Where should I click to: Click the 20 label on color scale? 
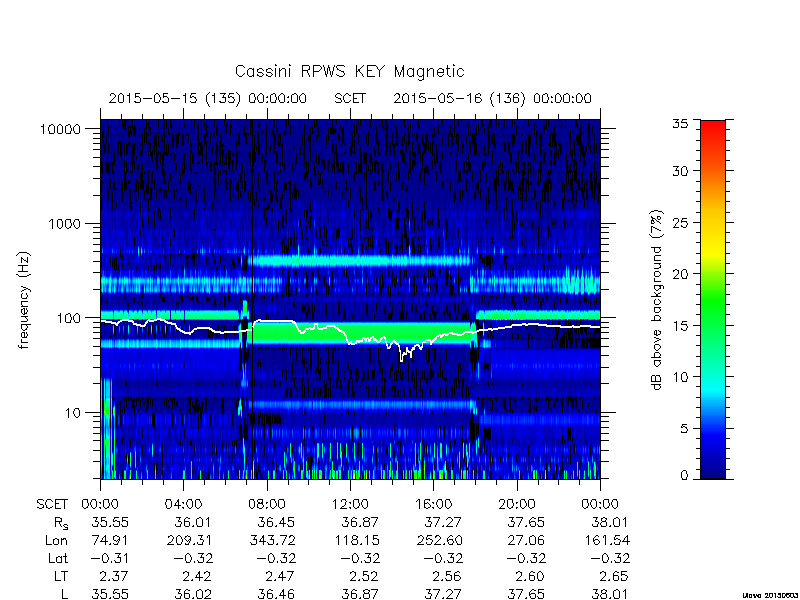click(x=680, y=274)
